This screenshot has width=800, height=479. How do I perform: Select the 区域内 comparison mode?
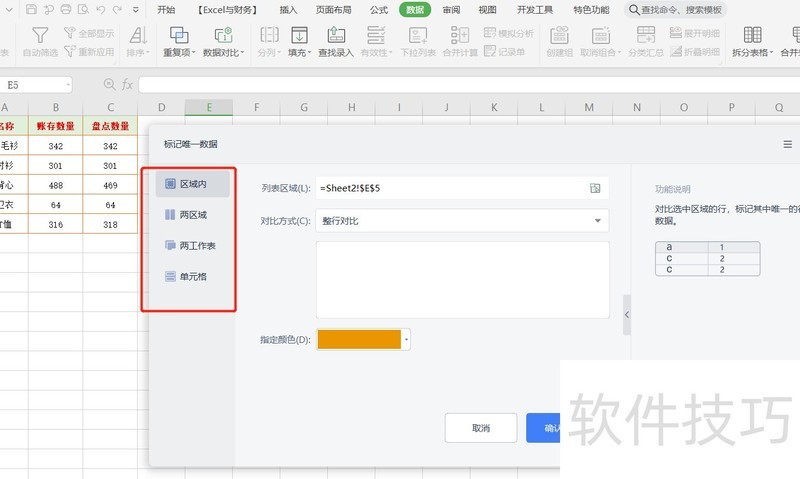pos(192,184)
